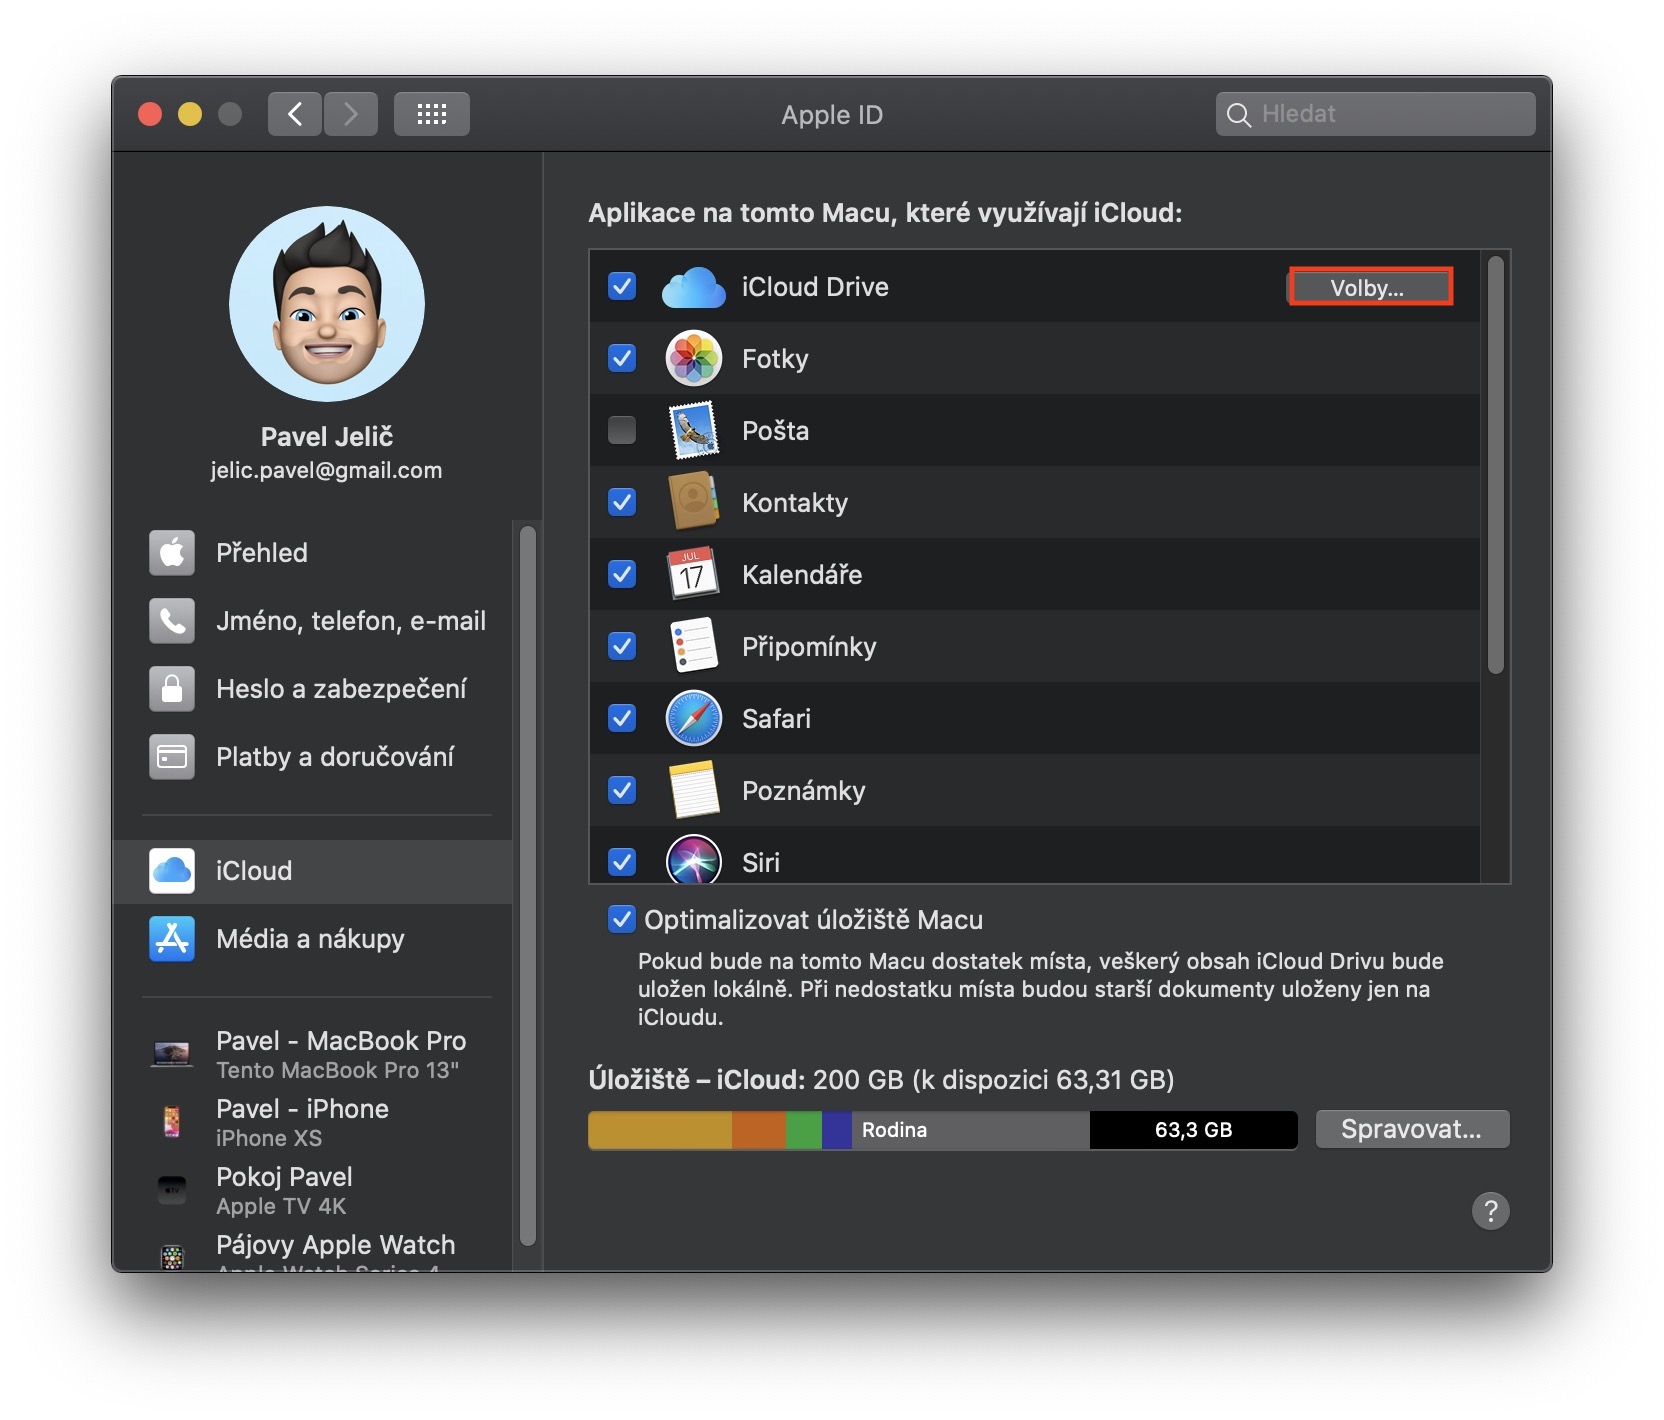Minimize the window with the yellow button

coord(190,114)
